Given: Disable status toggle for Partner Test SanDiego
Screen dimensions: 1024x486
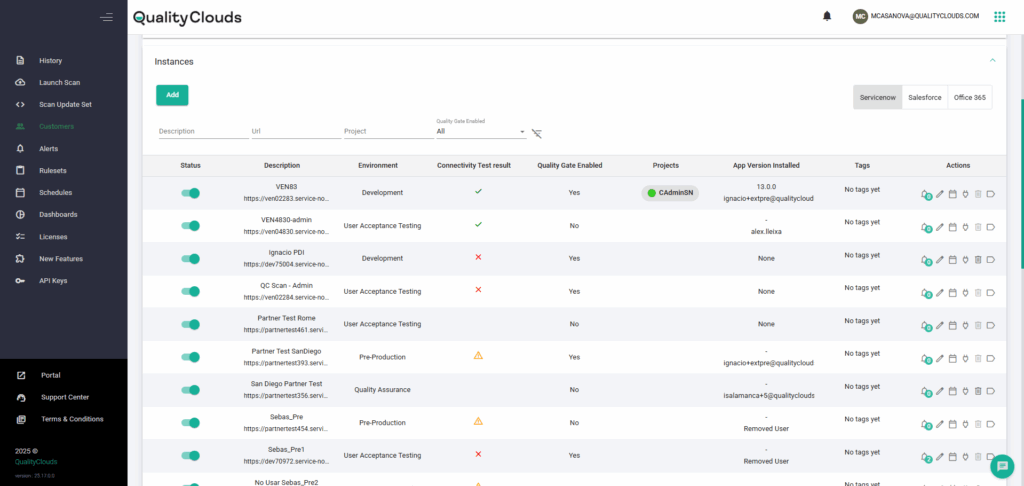Looking at the screenshot, I should coord(190,357).
